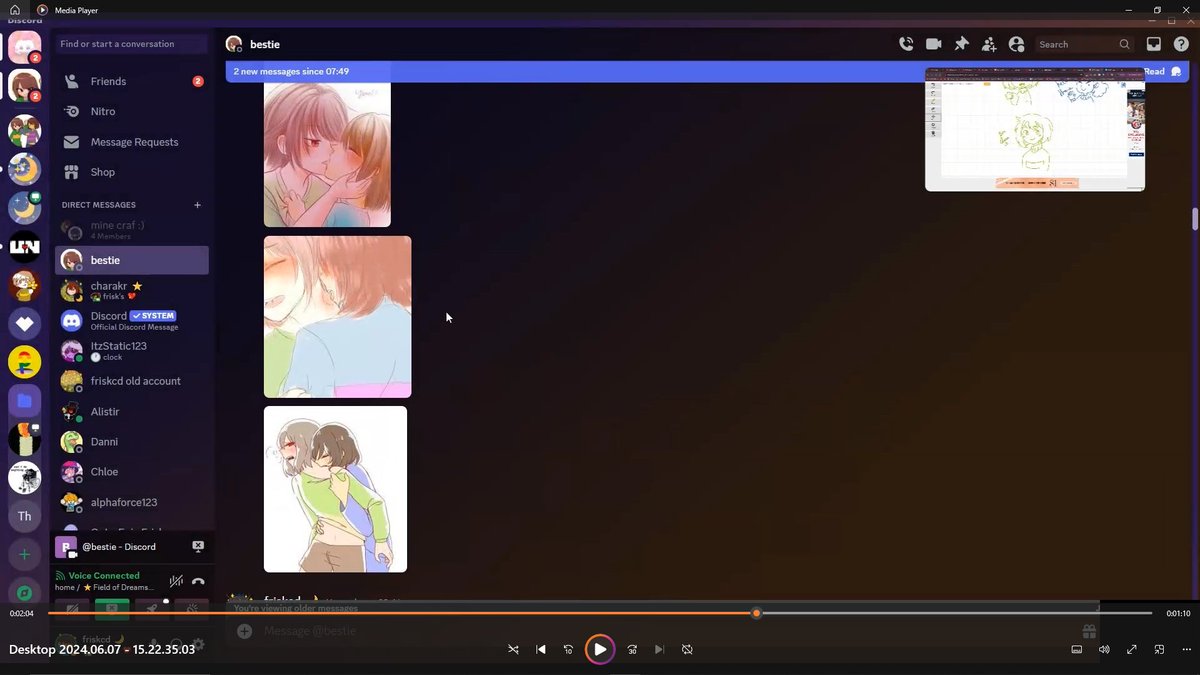The image size is (1200, 675).
Task: Open Discord SYSTEM official message
Action: coord(132,321)
